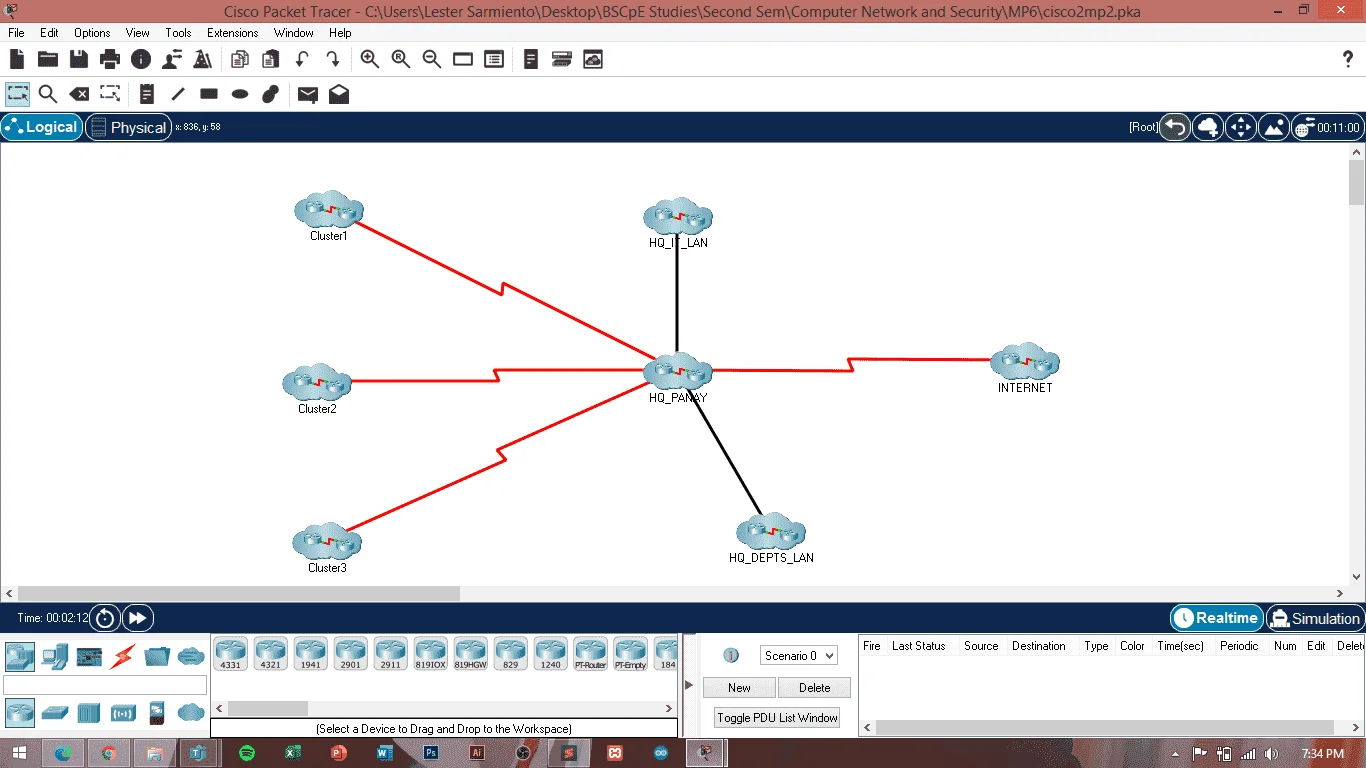
Task: Zoom in on the workspace
Action: coord(370,60)
